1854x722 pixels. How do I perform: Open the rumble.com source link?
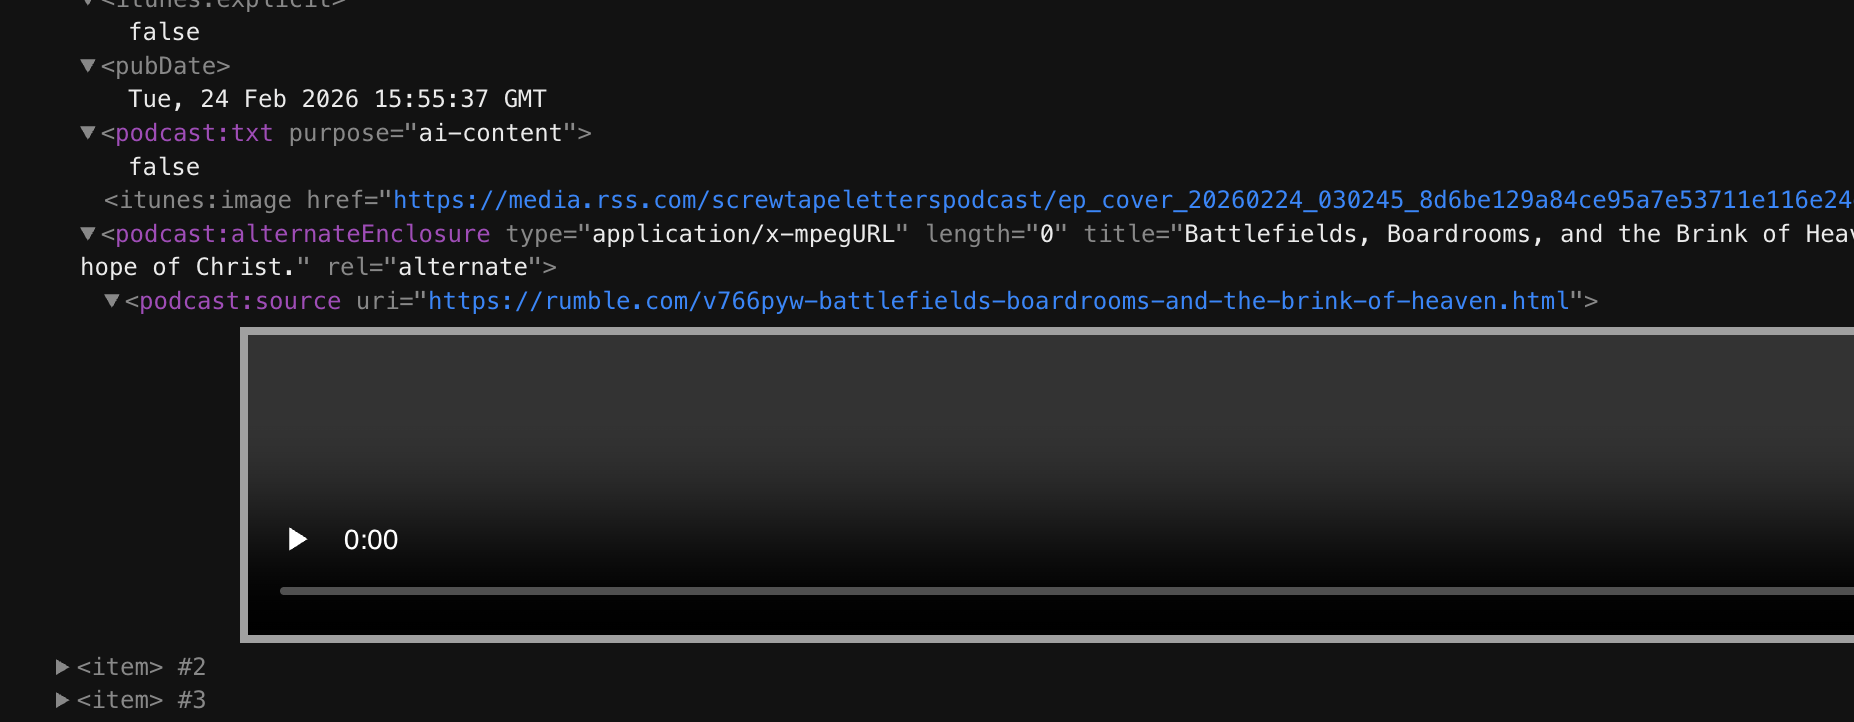[x=998, y=301]
